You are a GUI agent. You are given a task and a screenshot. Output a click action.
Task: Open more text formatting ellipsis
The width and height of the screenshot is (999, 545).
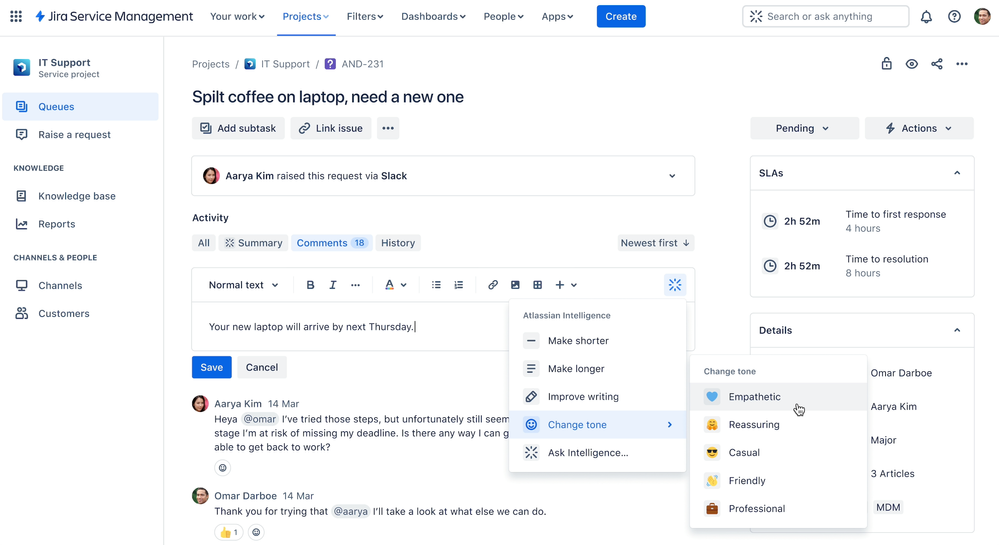pyautogui.click(x=356, y=285)
